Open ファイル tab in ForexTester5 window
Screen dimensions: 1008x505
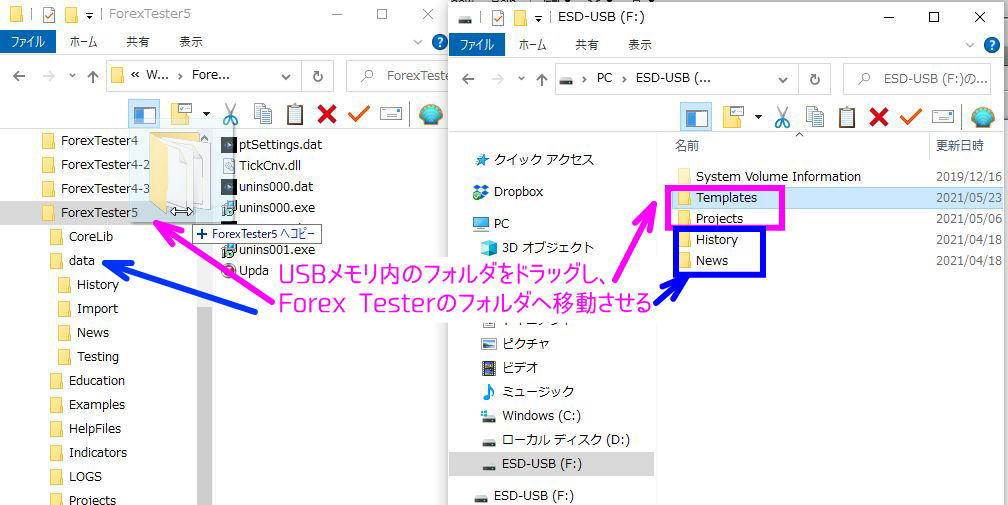click(28, 42)
